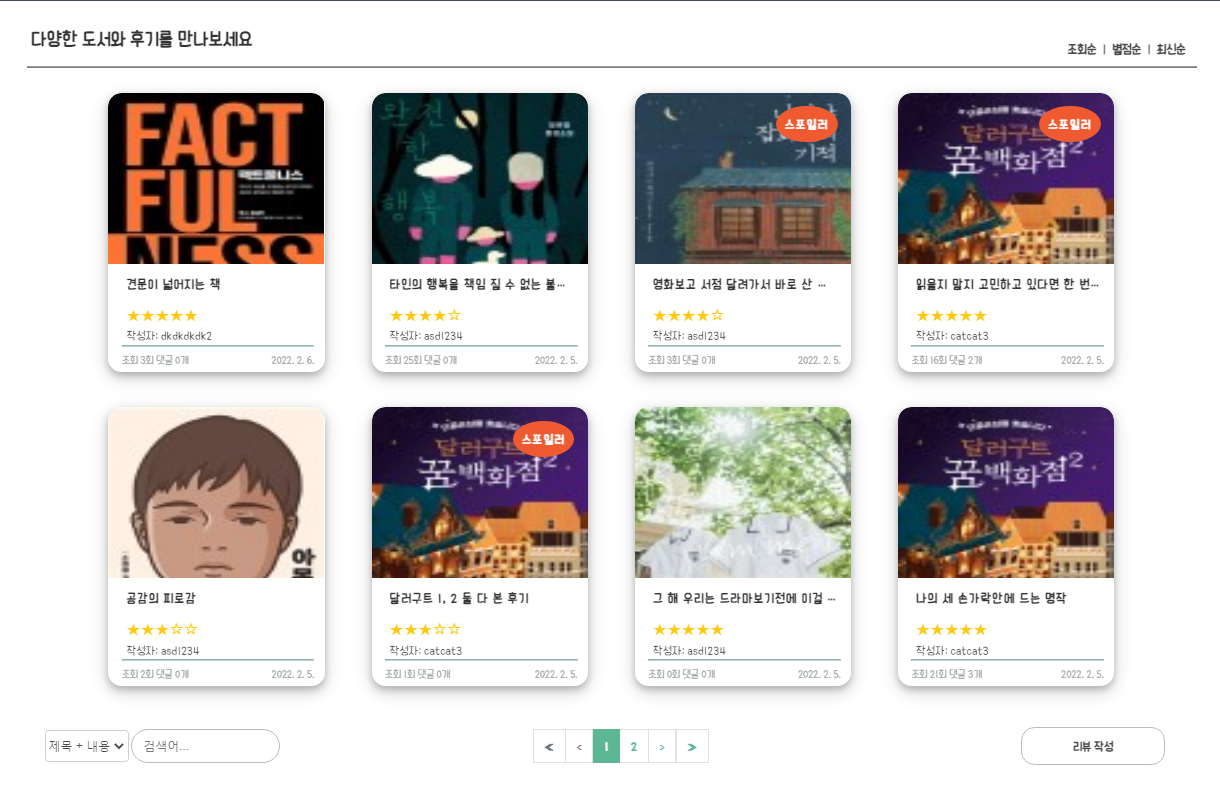Open the review titled '견문이 넓어지는 책'
This screenshot has height=799, width=1220.
tap(173, 284)
